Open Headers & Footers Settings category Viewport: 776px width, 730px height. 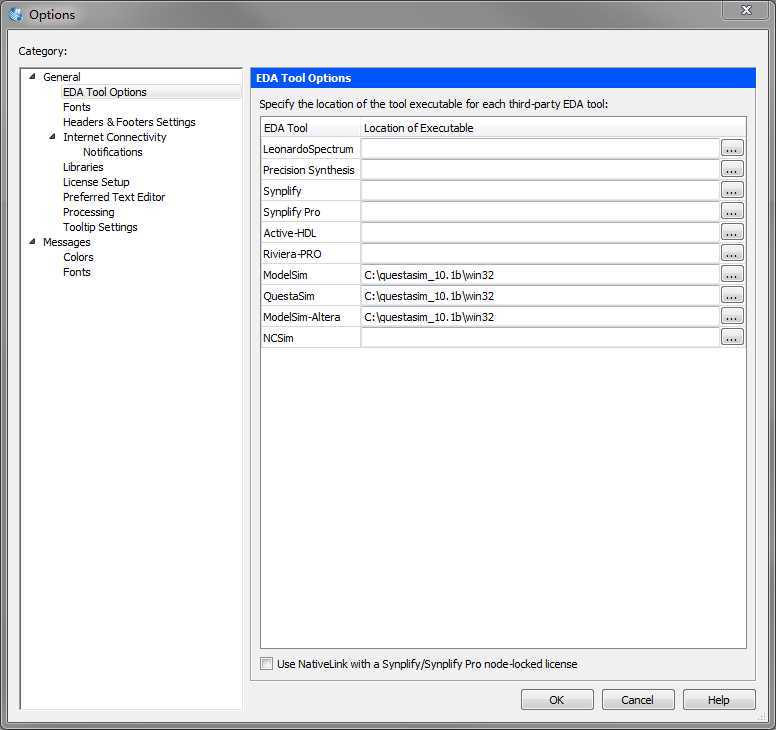129,122
